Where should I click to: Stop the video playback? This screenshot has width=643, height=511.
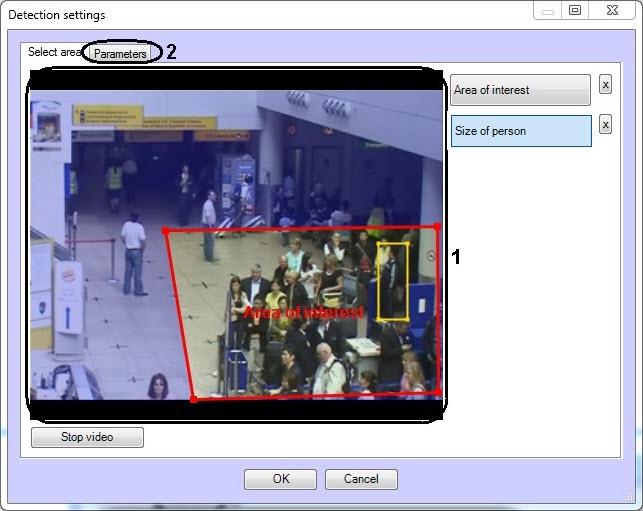tap(87, 437)
